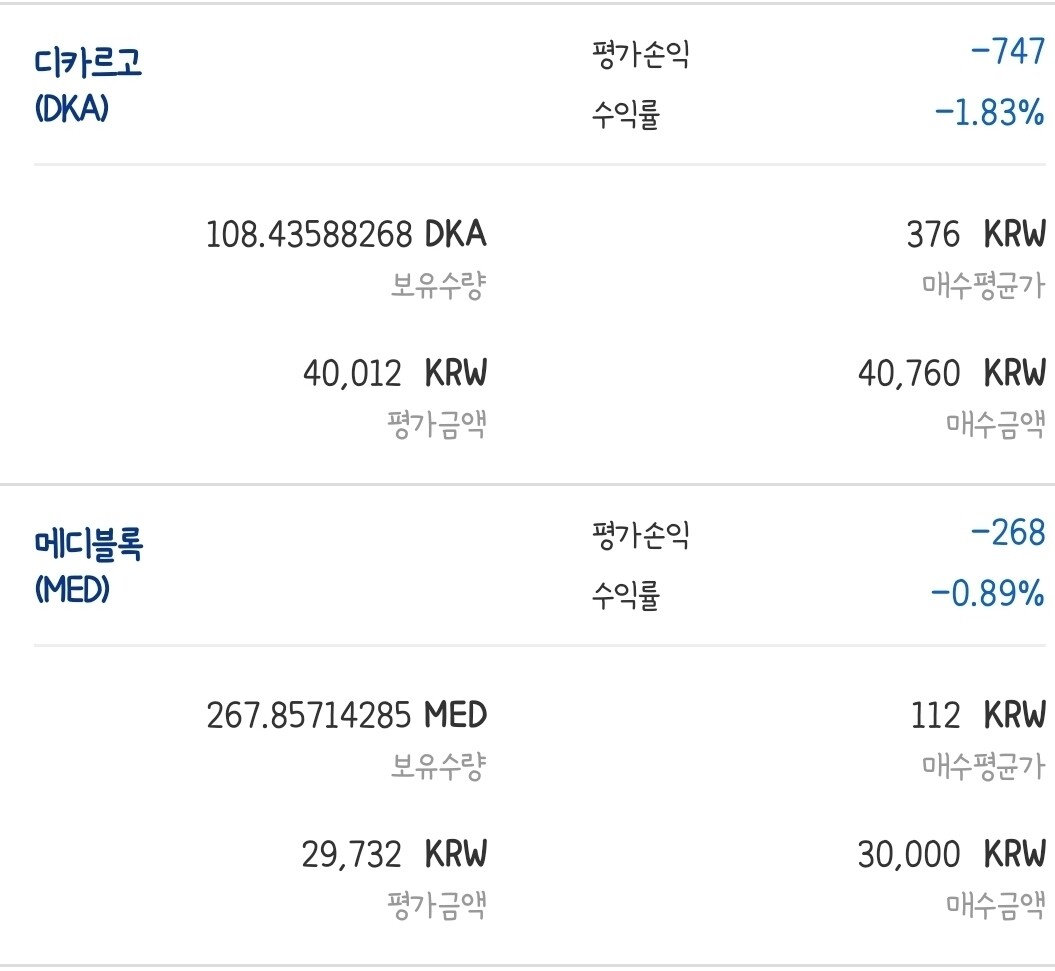Click the 112 KRW average buy price
The height and width of the screenshot is (971, 1055).
tap(977, 715)
